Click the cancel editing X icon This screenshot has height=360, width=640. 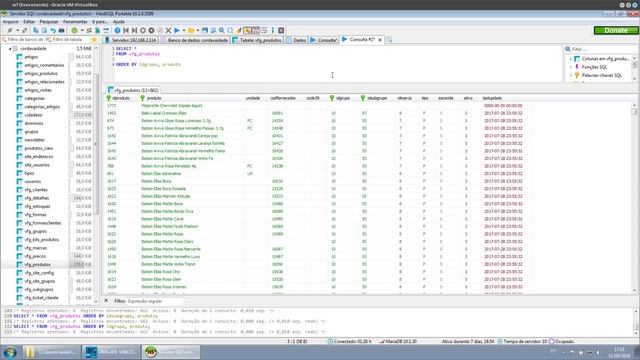pyautogui.click(x=168, y=31)
